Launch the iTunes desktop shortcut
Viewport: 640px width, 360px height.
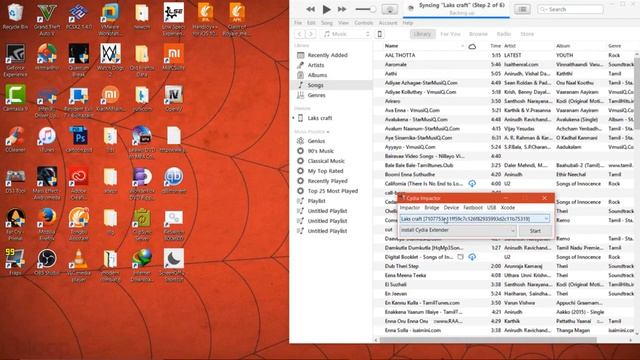click(47, 139)
